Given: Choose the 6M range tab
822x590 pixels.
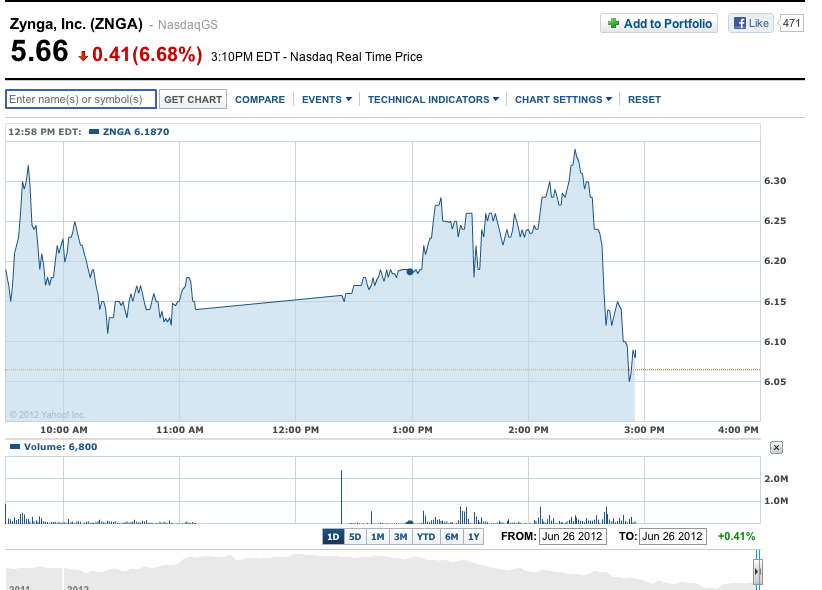Looking at the screenshot, I should [x=451, y=537].
